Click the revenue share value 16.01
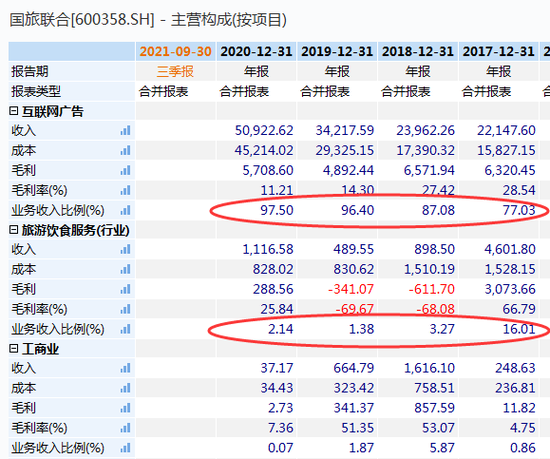This screenshot has width=550, height=459. (519, 329)
